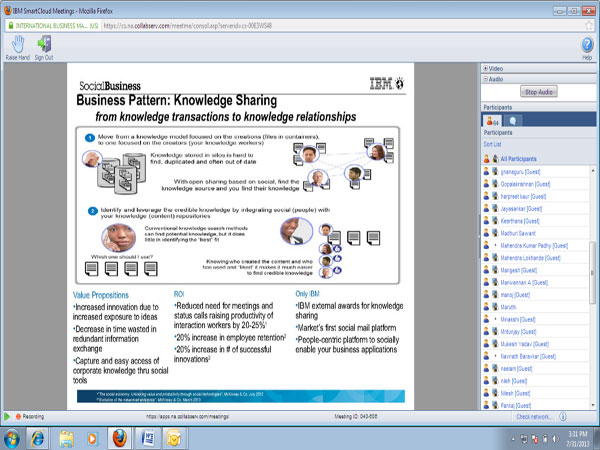Switch to the chat bubble tab
The height and width of the screenshot is (450, 600).
click(513, 121)
